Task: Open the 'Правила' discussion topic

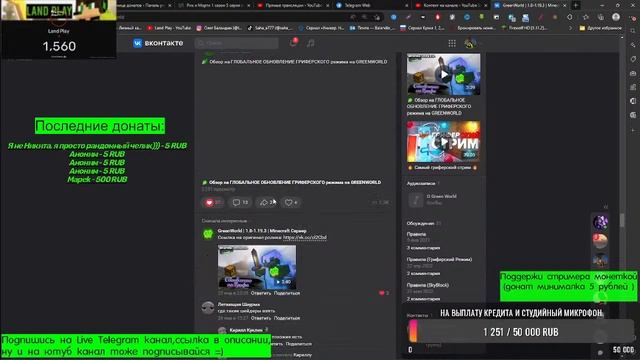Action: tap(416, 234)
